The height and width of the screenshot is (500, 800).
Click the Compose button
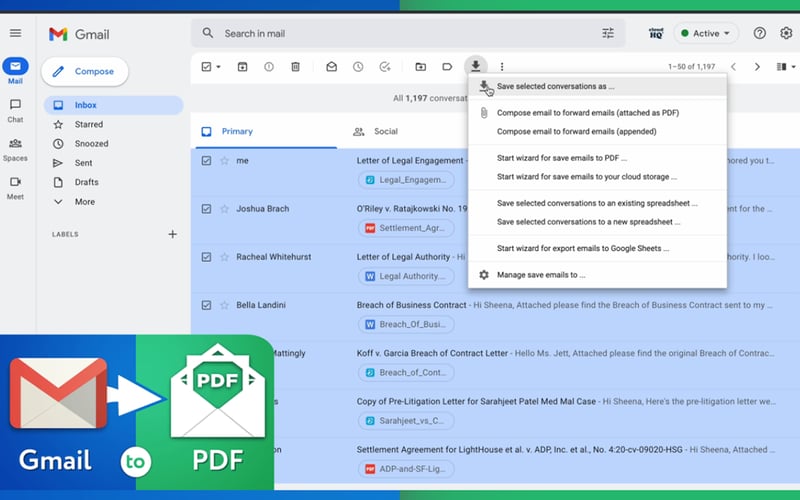(x=85, y=71)
